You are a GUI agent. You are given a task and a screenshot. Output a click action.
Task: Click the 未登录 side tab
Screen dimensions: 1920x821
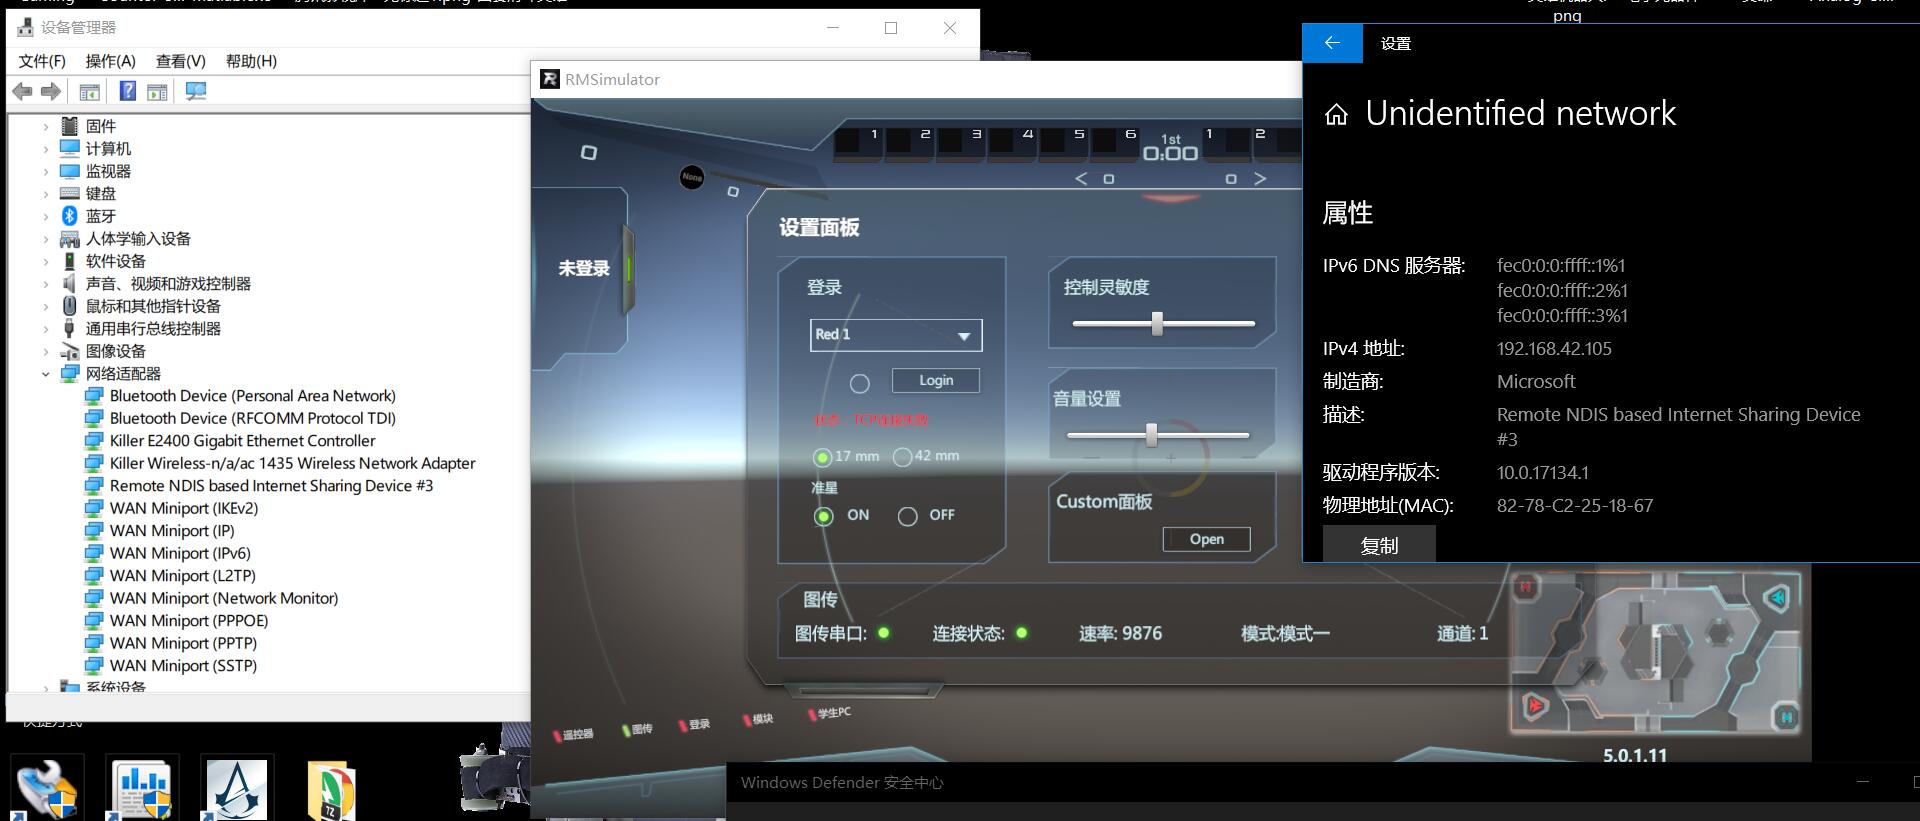click(584, 268)
